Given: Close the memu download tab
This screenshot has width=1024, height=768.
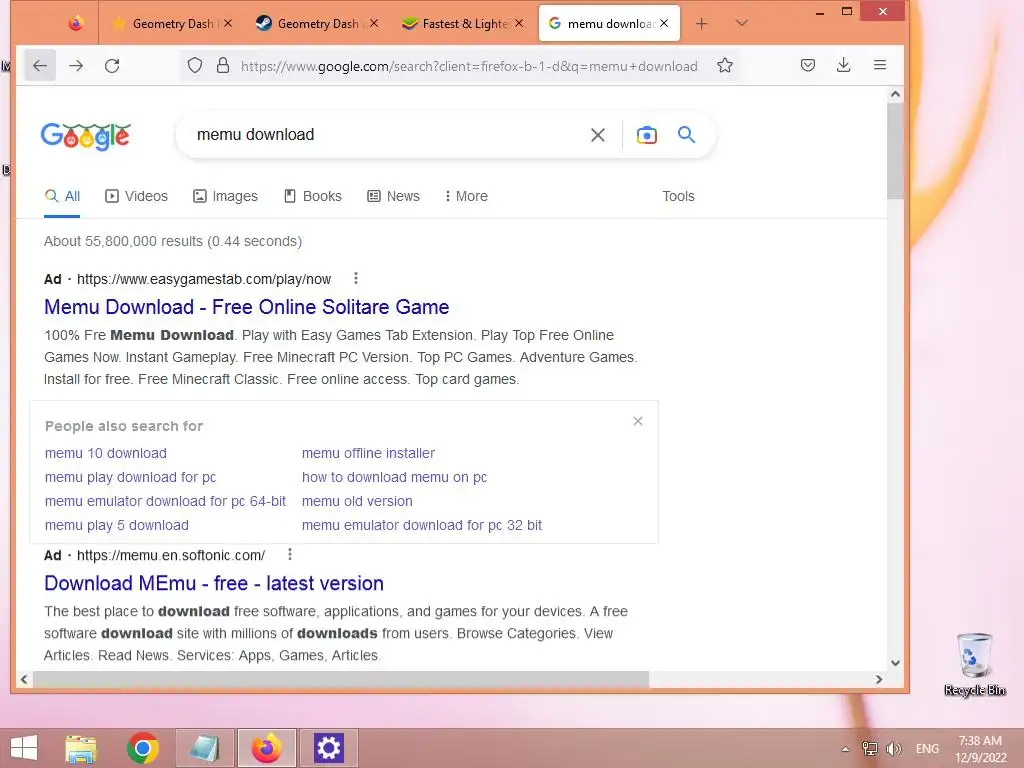Looking at the screenshot, I should click(x=664, y=24).
